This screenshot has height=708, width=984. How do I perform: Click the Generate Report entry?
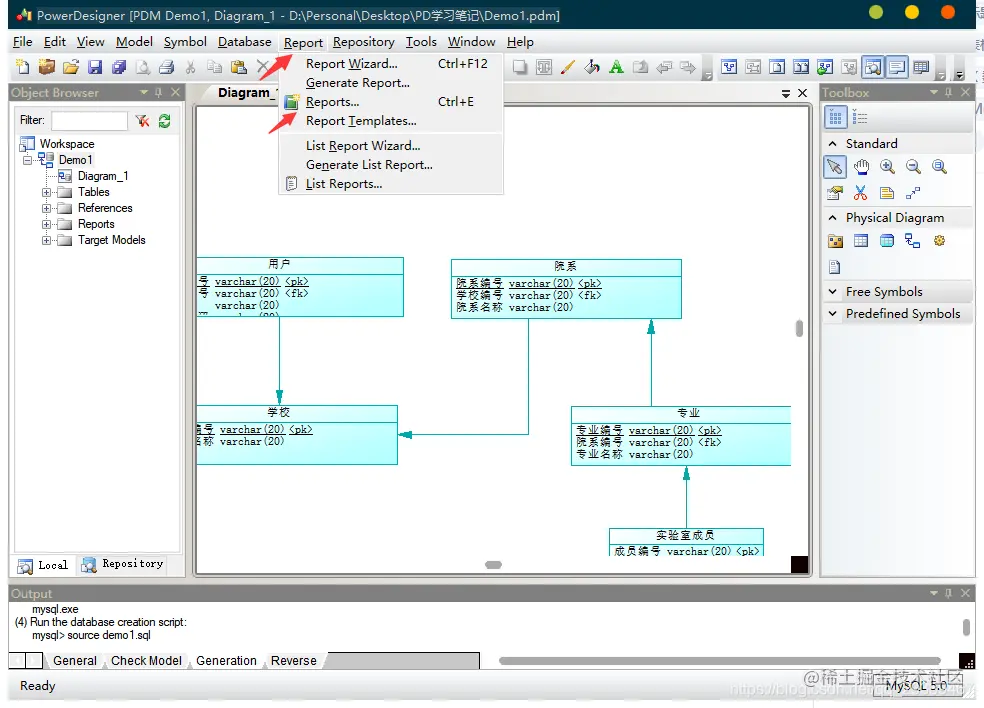point(358,83)
